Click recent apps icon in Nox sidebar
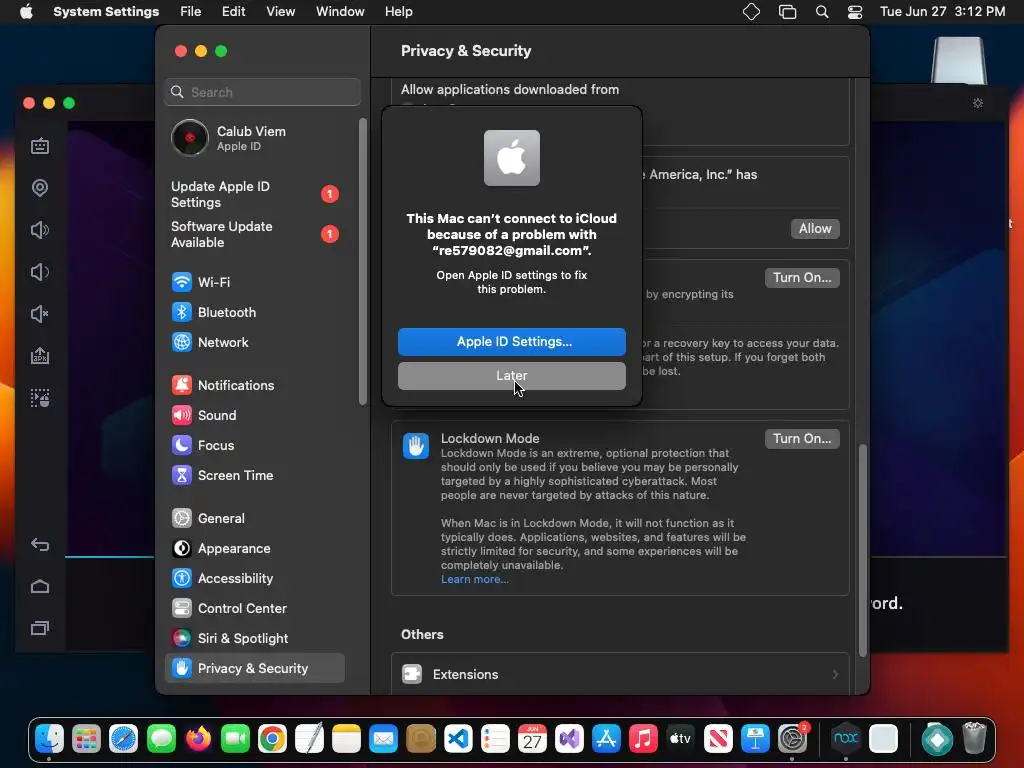The height and width of the screenshot is (768, 1024). 40,628
